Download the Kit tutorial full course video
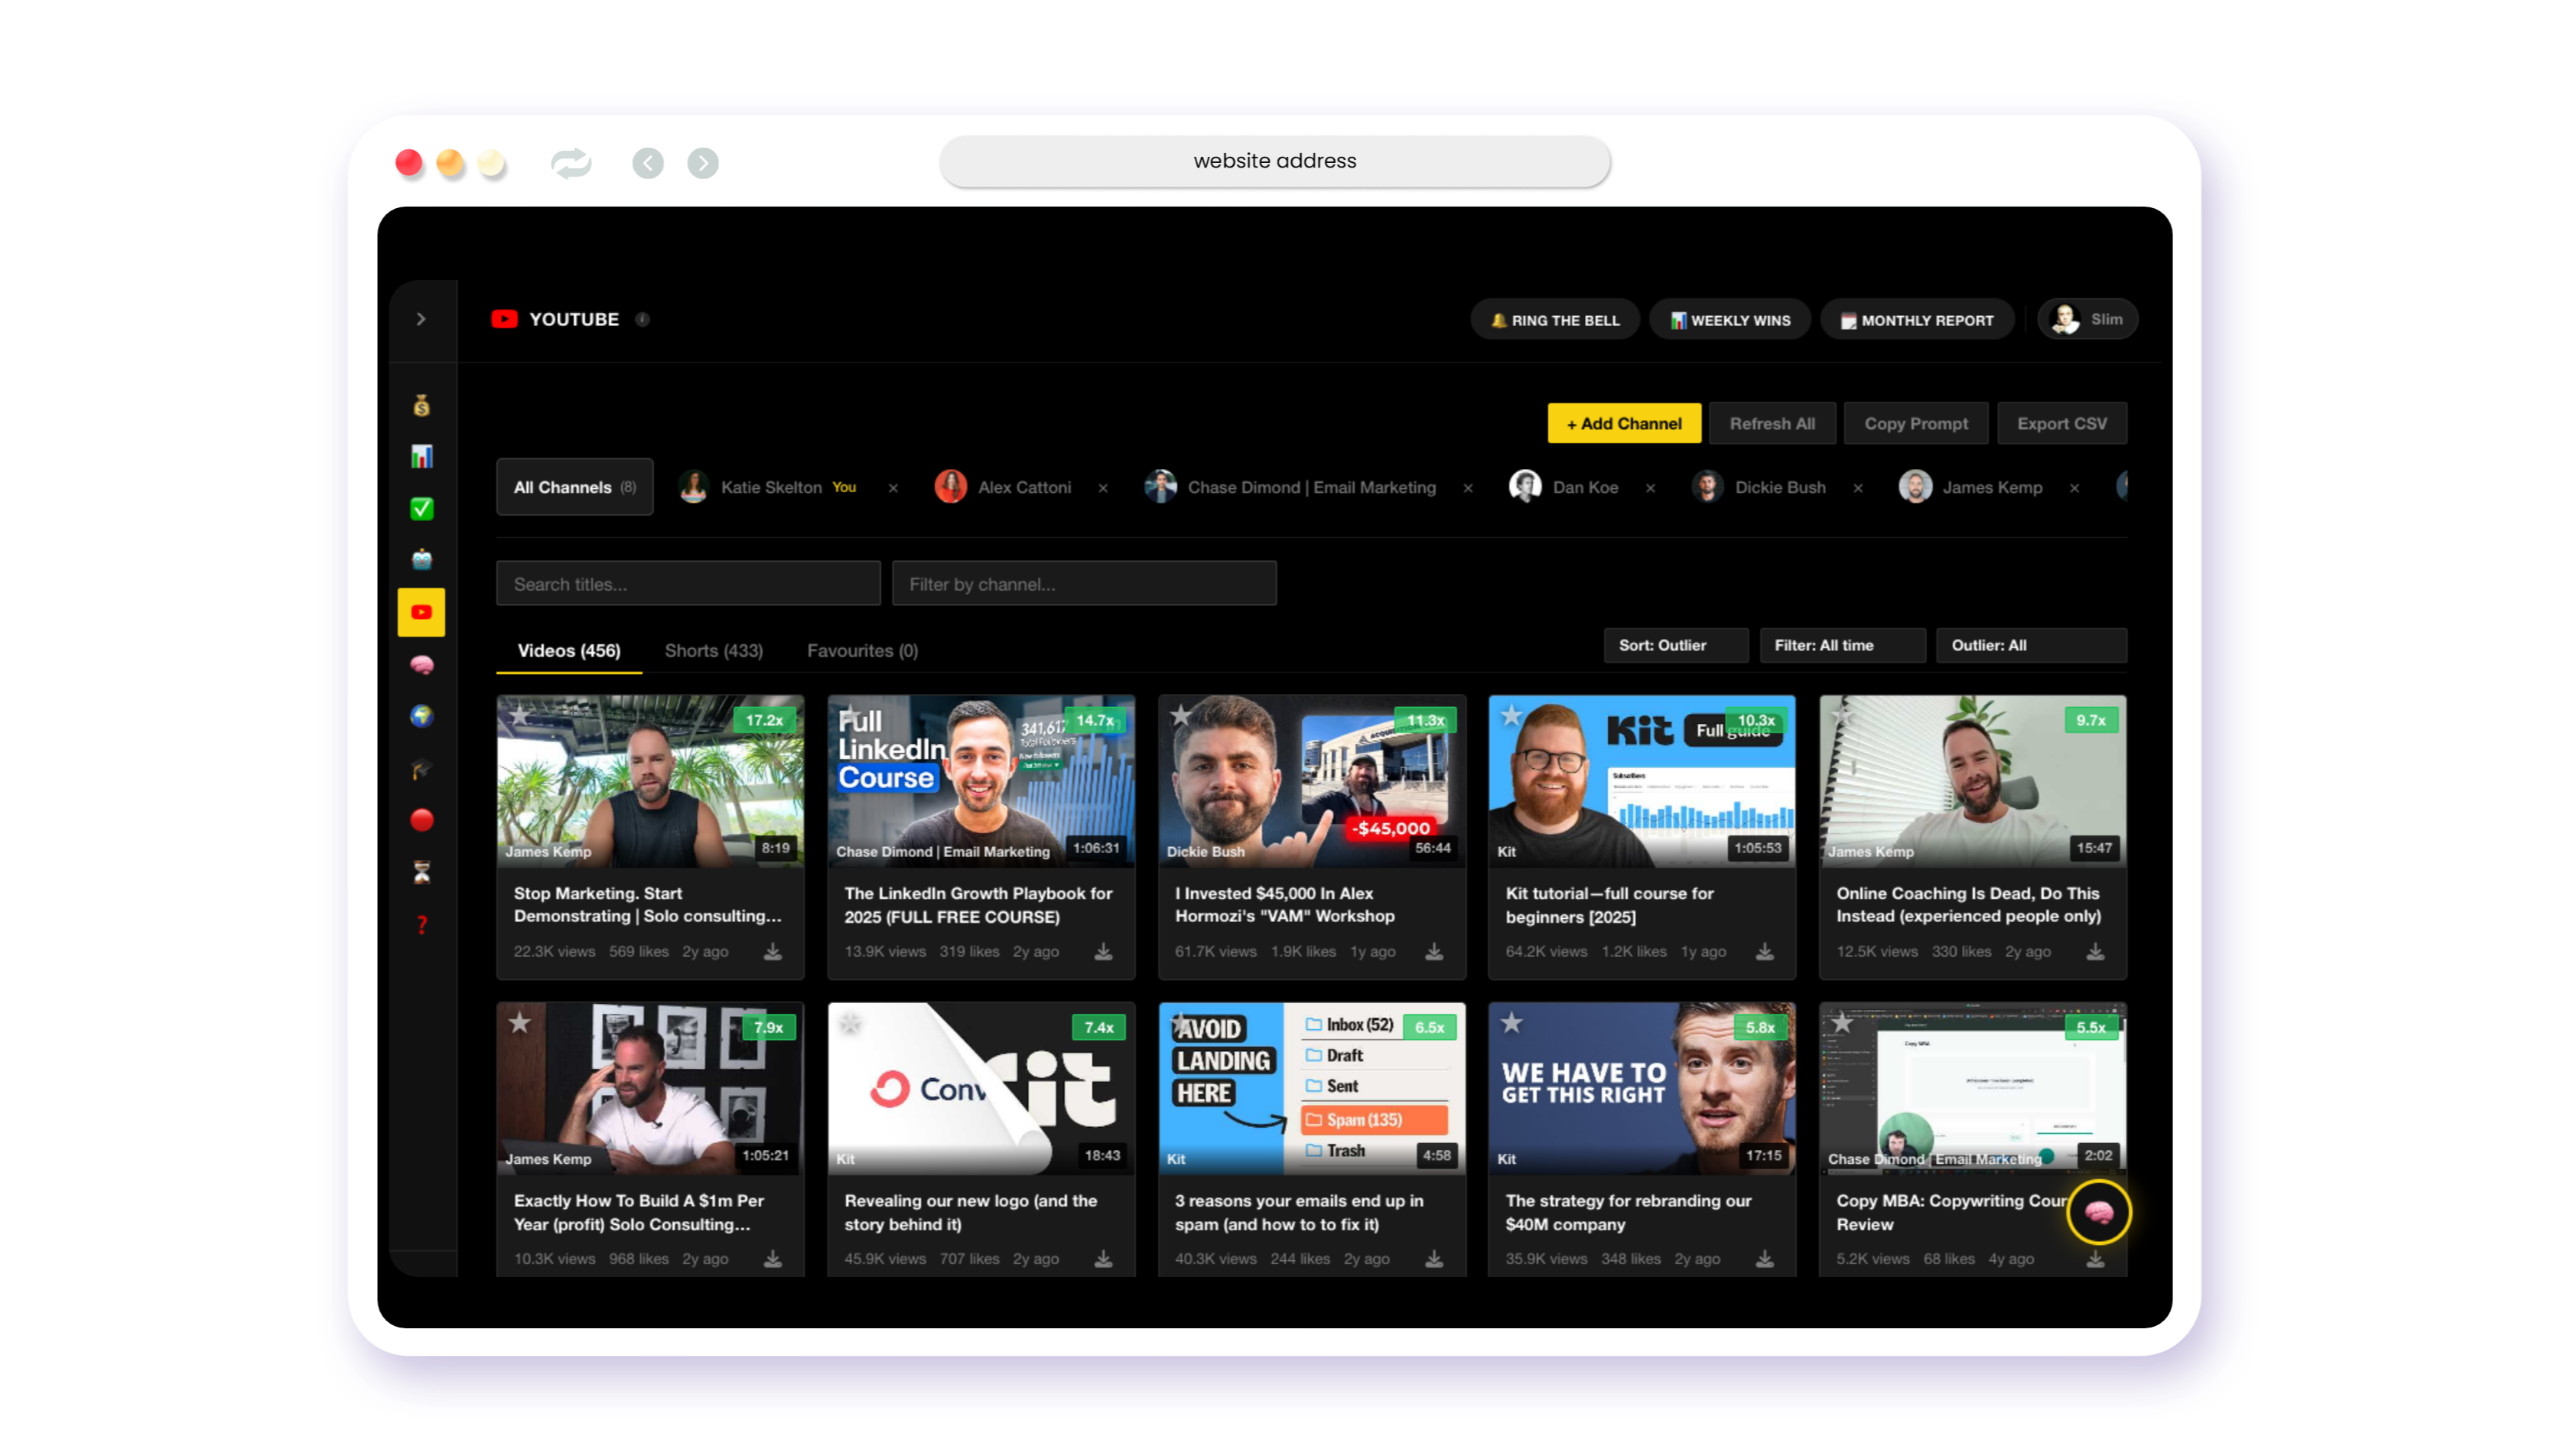This screenshot has width=2551, height=1440. click(x=1763, y=950)
